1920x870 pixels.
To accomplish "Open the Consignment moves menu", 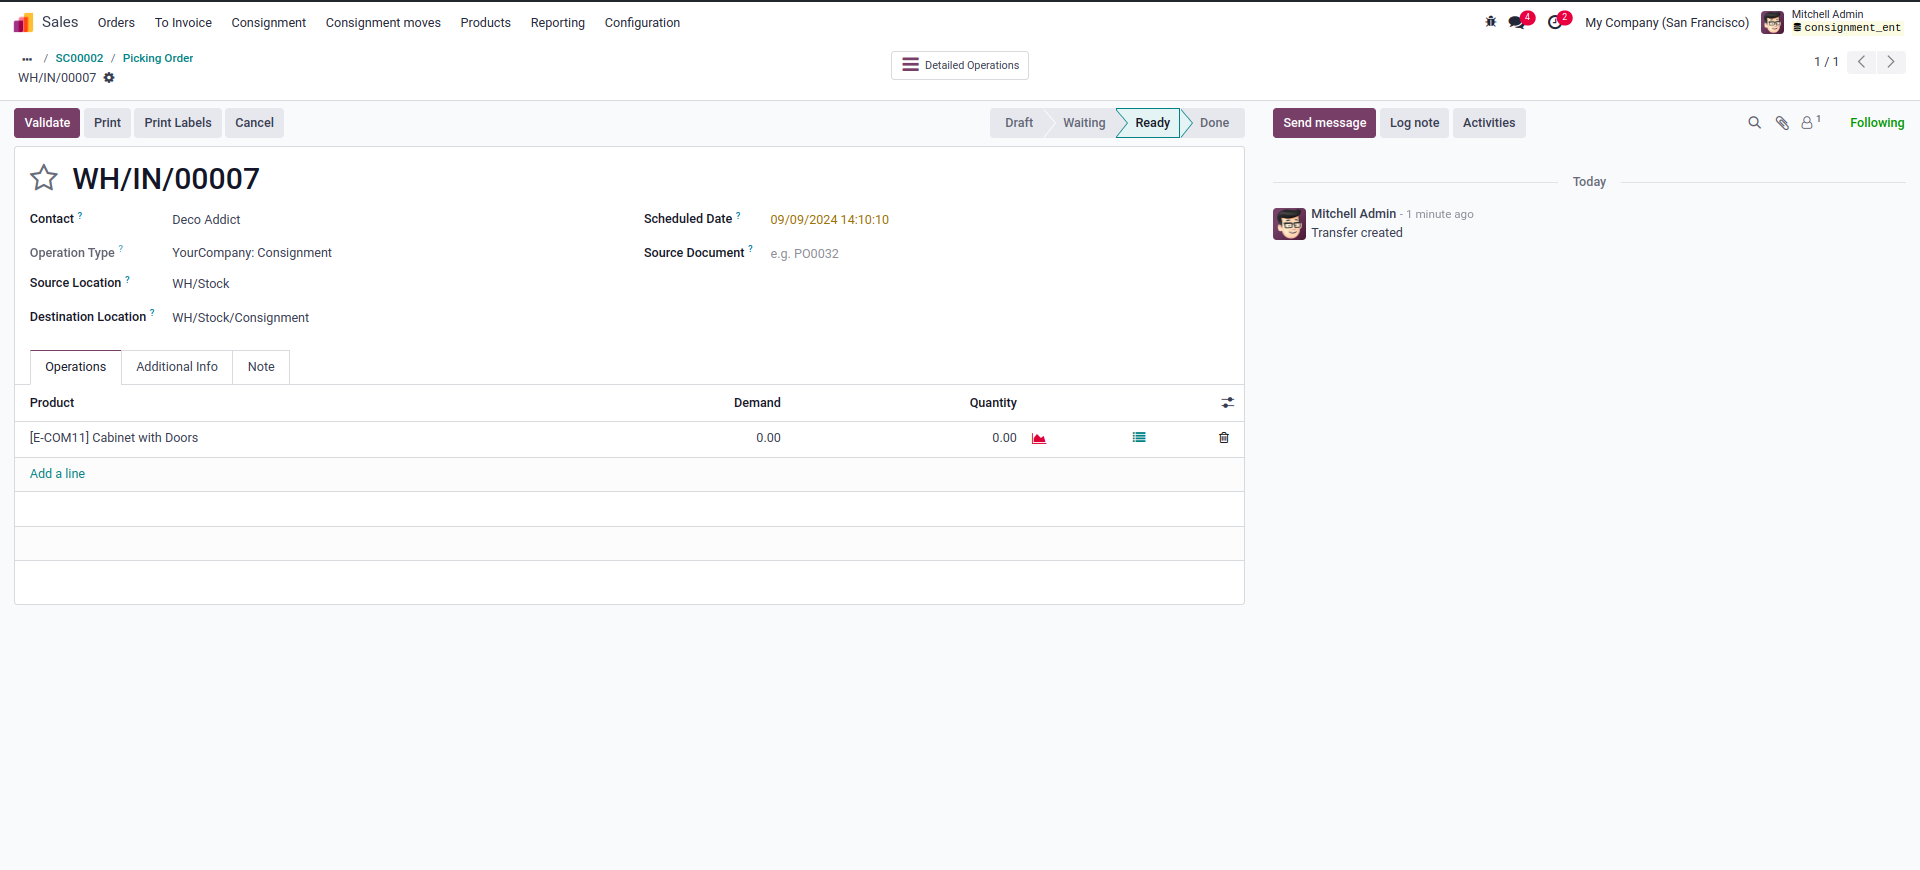I will 383,23.
